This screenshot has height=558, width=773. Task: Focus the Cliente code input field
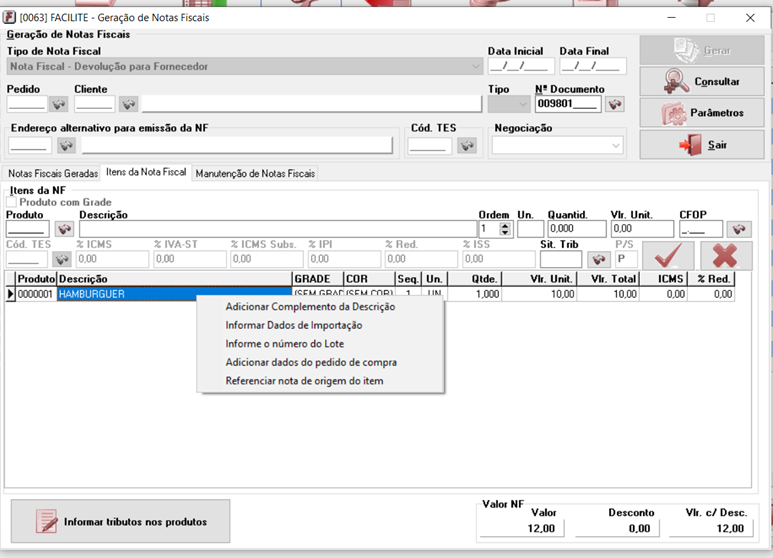point(95,104)
